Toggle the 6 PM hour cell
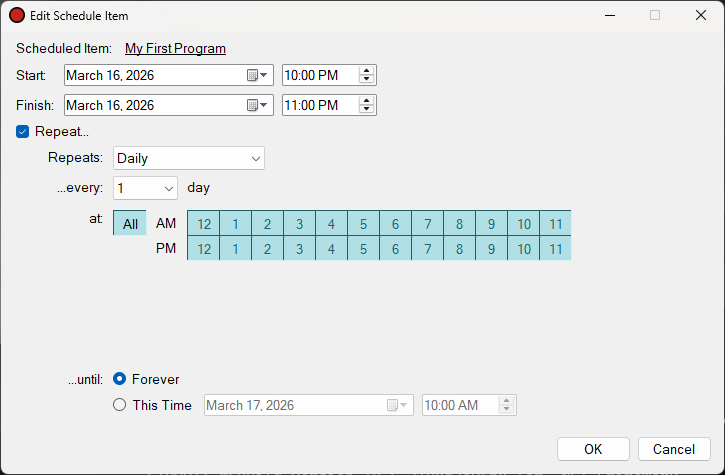Viewport: 725px width, 475px height. pyautogui.click(x=395, y=248)
